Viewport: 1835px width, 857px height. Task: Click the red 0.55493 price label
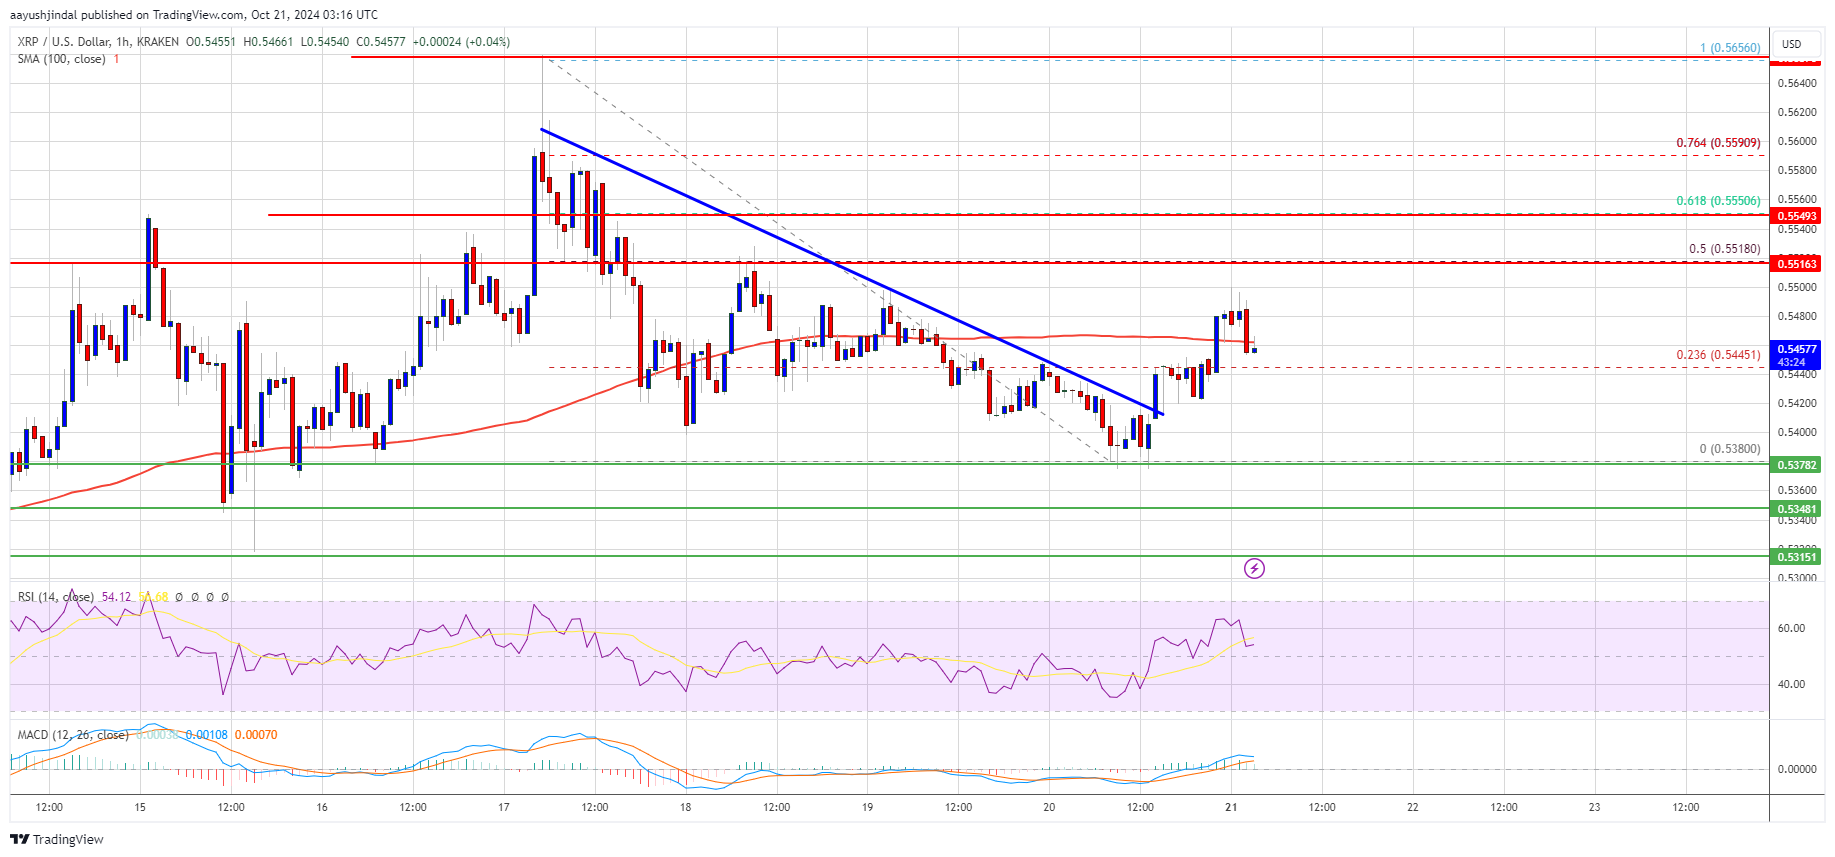pos(1796,216)
